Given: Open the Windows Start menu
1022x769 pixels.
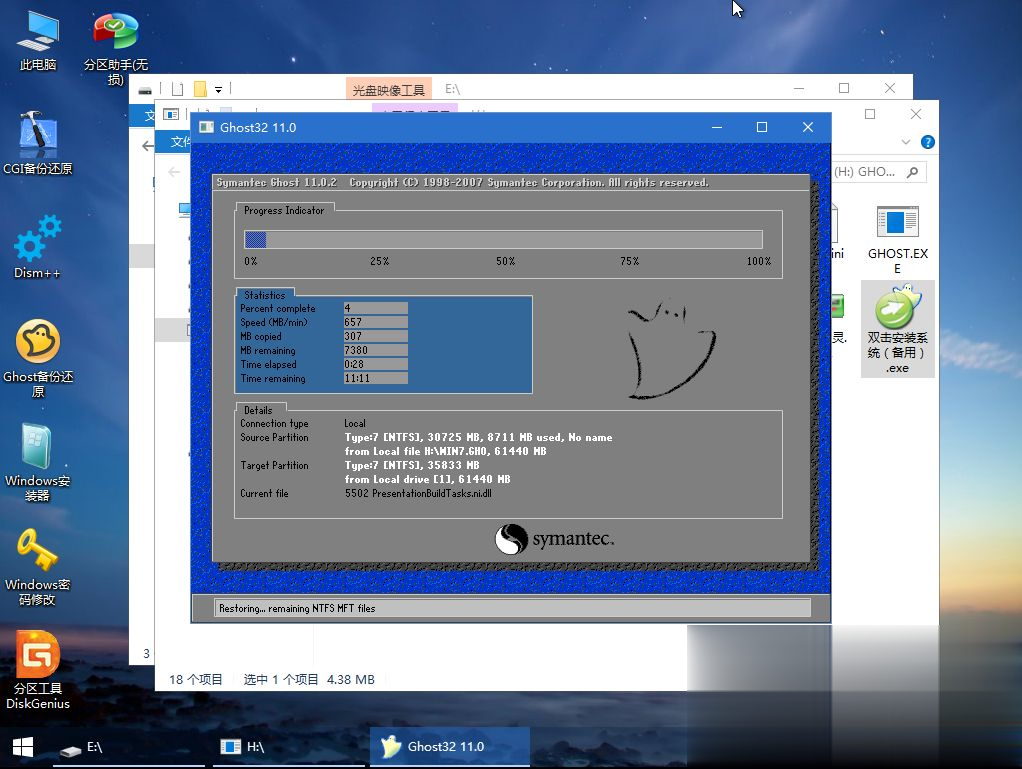Looking at the screenshot, I should pos(23,747).
